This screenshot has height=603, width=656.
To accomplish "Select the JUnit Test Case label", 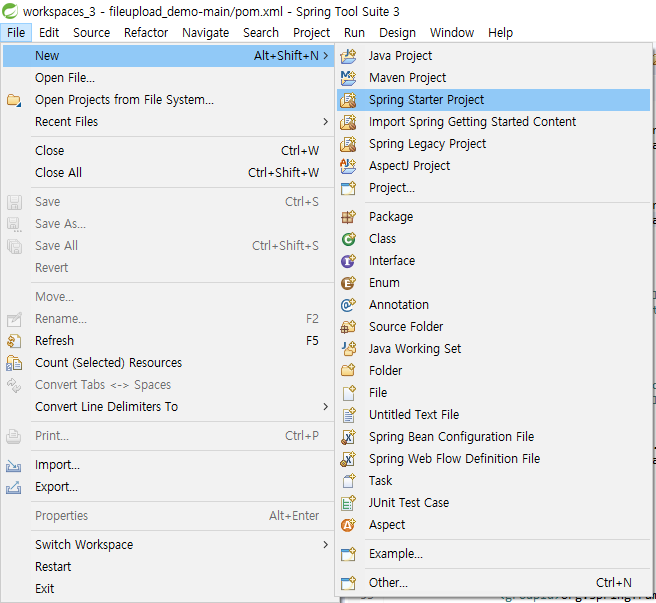I will [x=409, y=503].
